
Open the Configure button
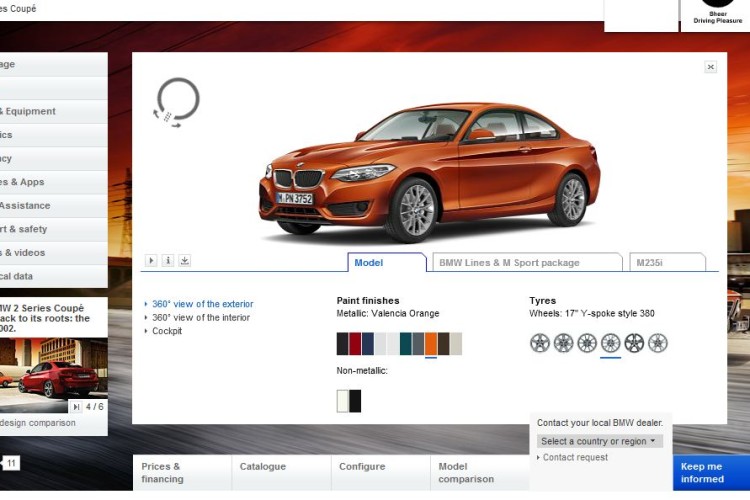tap(381, 473)
